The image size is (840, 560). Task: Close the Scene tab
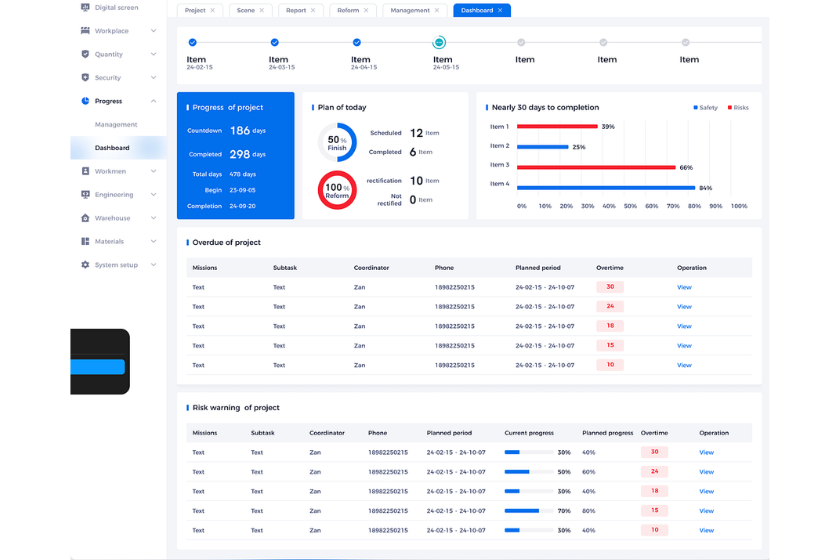262,10
